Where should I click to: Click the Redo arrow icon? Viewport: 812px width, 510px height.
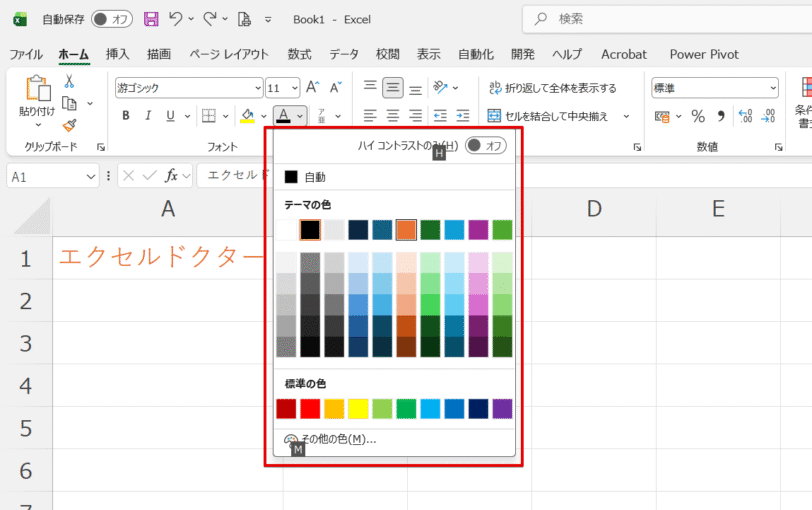tap(210, 19)
